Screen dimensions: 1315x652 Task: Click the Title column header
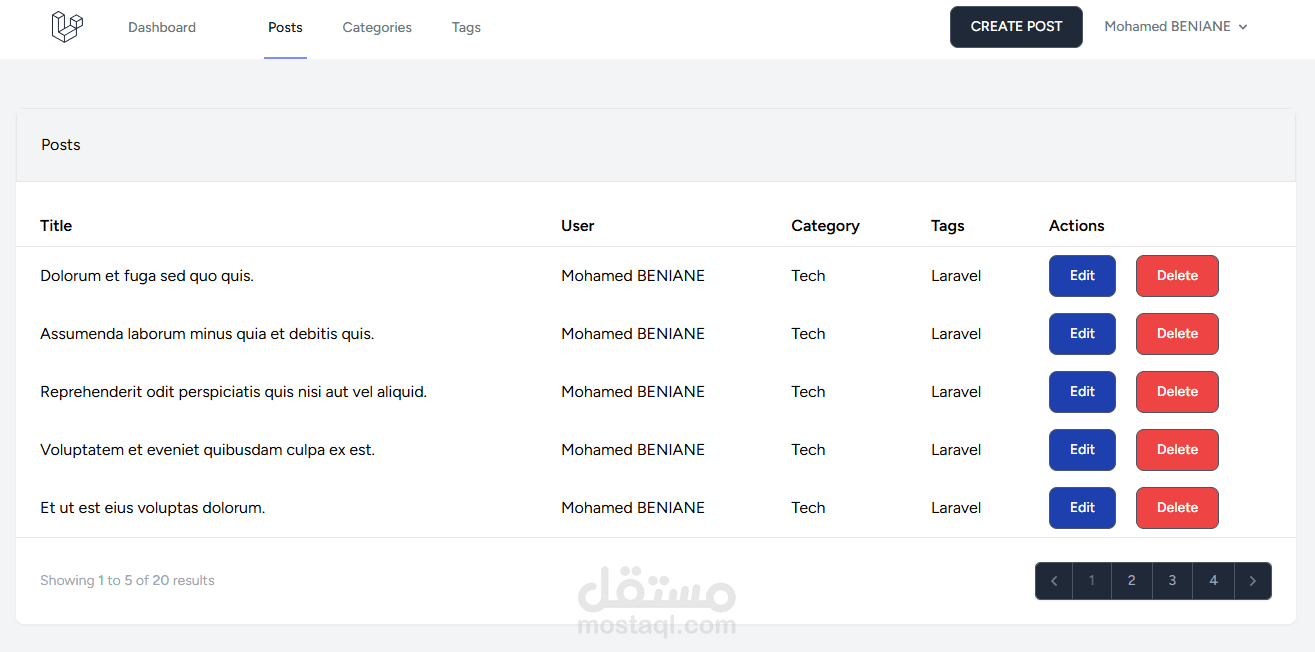tap(55, 225)
